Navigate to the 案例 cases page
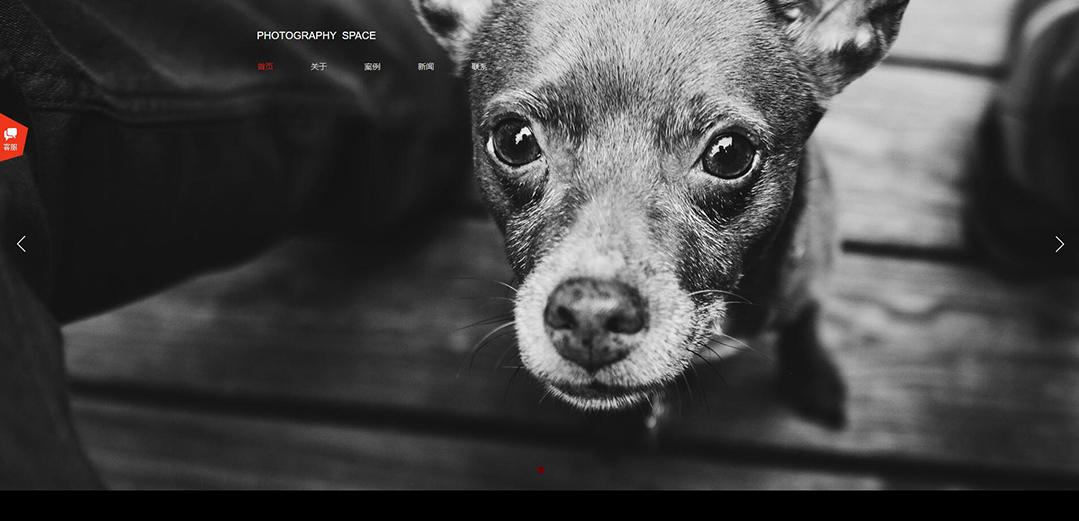1079x521 pixels. click(372, 67)
